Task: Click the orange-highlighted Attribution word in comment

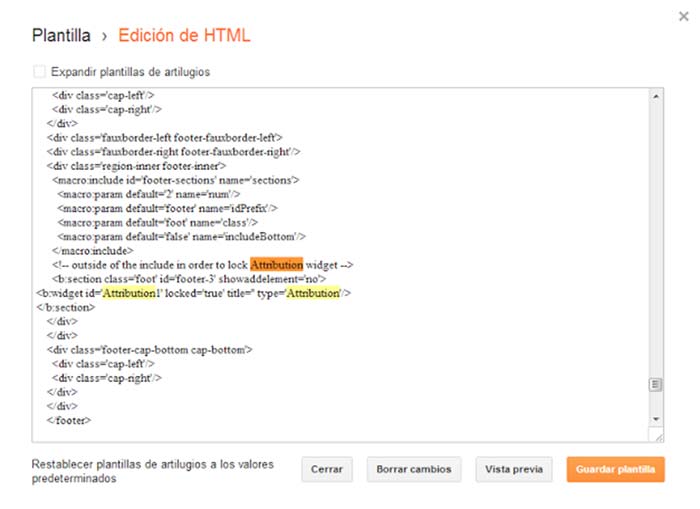Action: 276,265
